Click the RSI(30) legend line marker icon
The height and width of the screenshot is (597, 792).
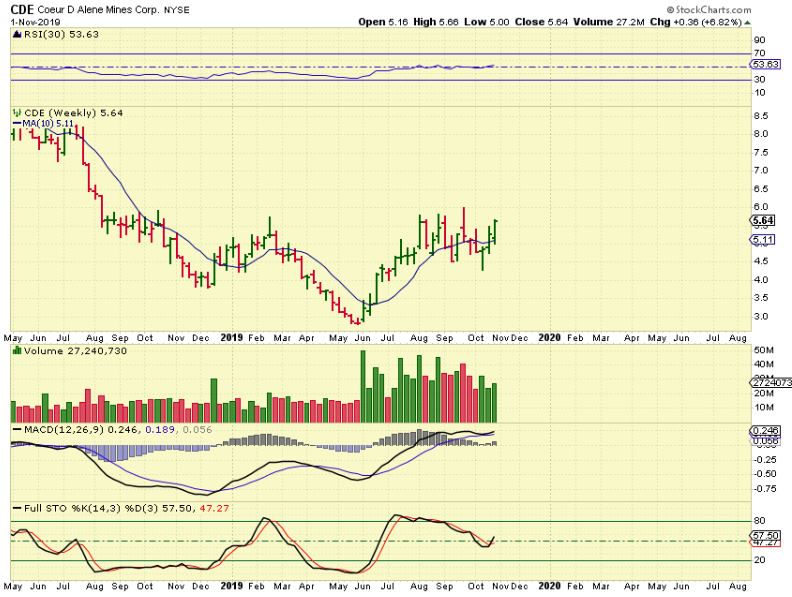tap(17, 34)
